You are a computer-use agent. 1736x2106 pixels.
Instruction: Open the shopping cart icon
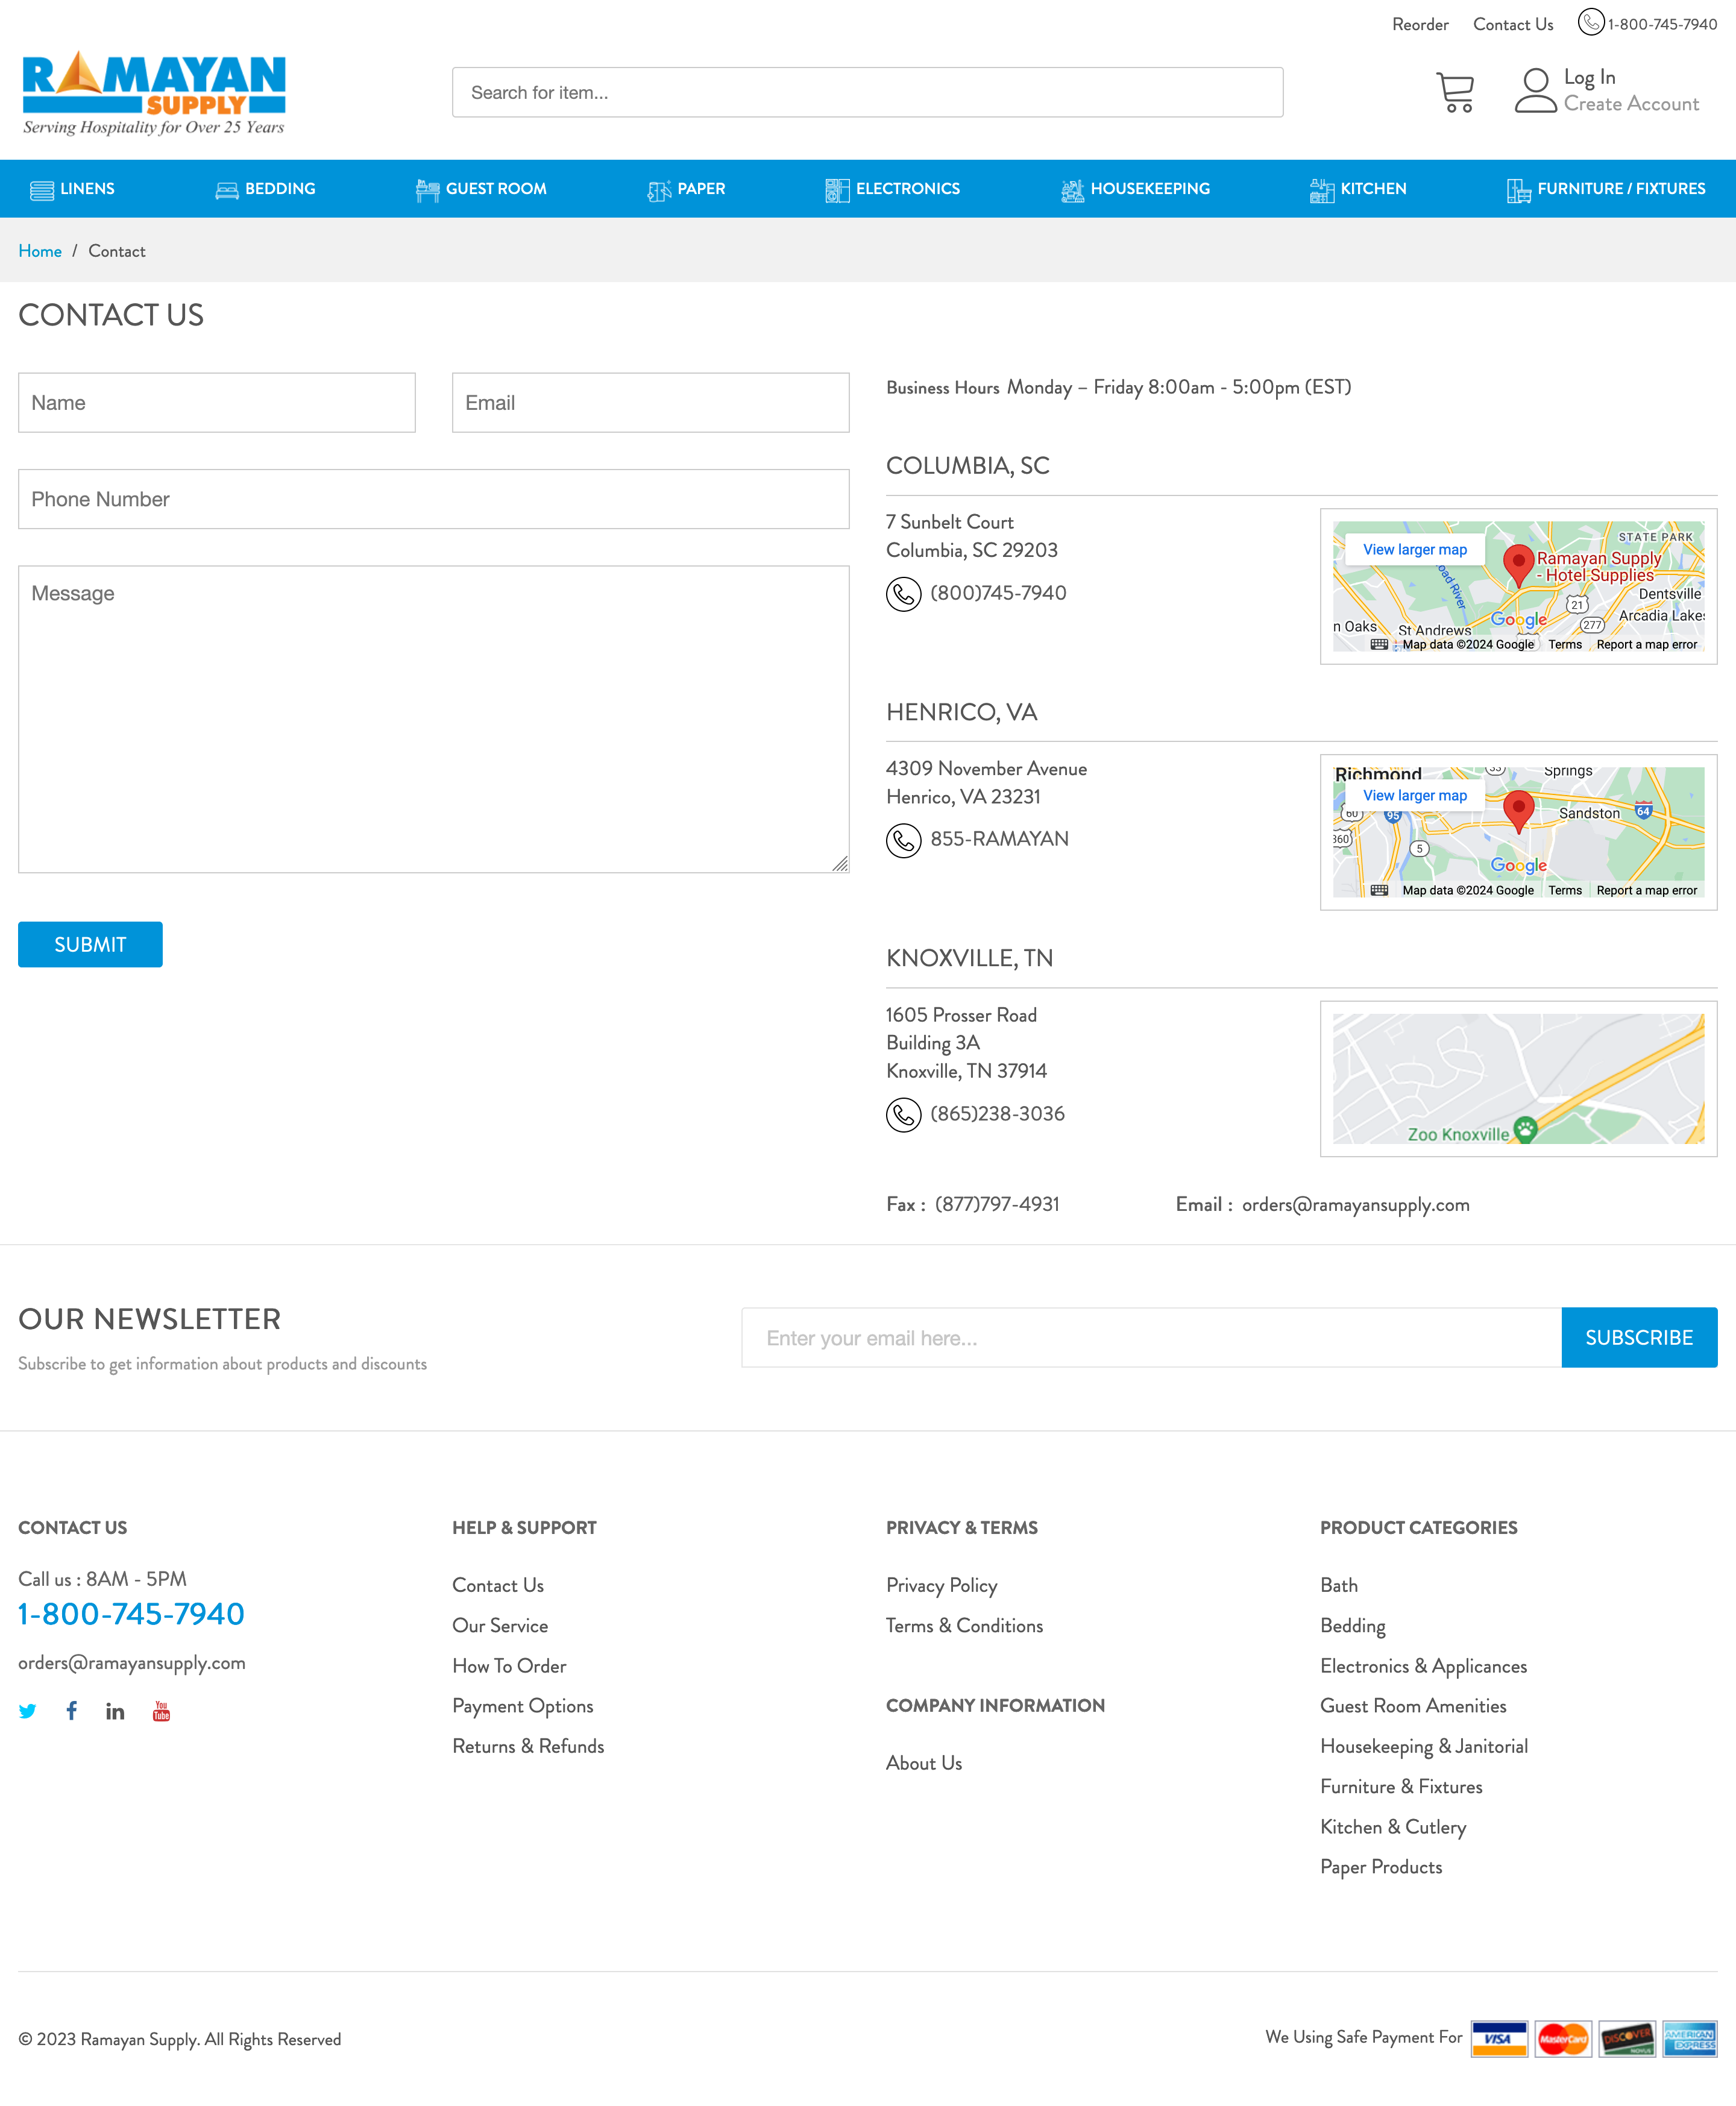[1454, 92]
